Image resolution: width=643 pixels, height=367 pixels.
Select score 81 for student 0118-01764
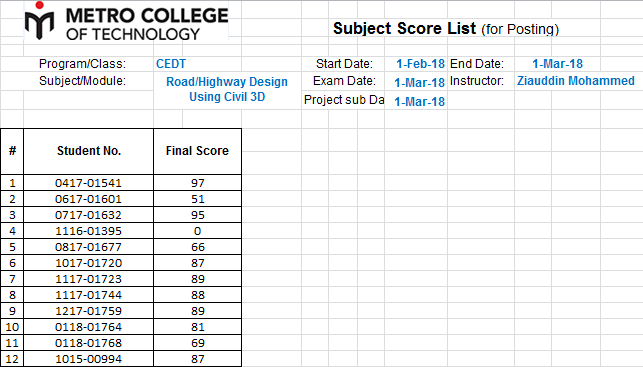tap(197, 327)
